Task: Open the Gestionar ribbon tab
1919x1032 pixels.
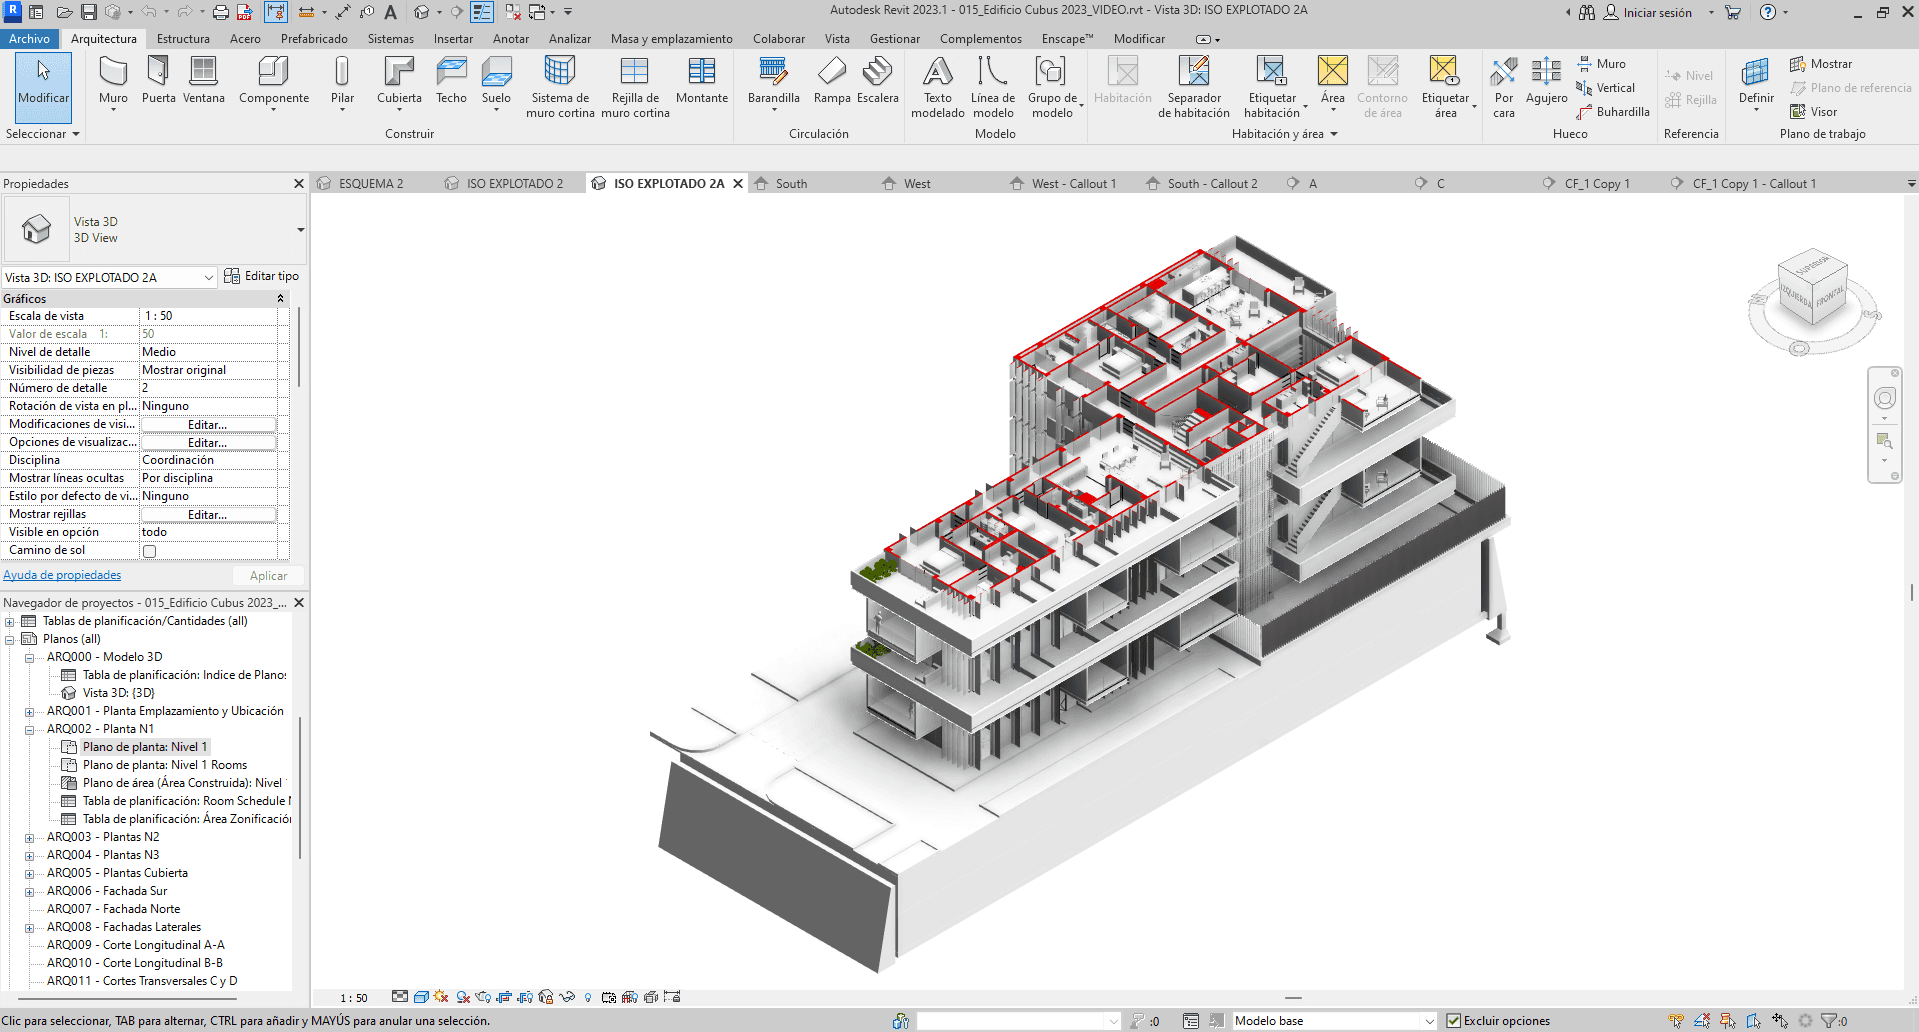Action: click(x=894, y=39)
